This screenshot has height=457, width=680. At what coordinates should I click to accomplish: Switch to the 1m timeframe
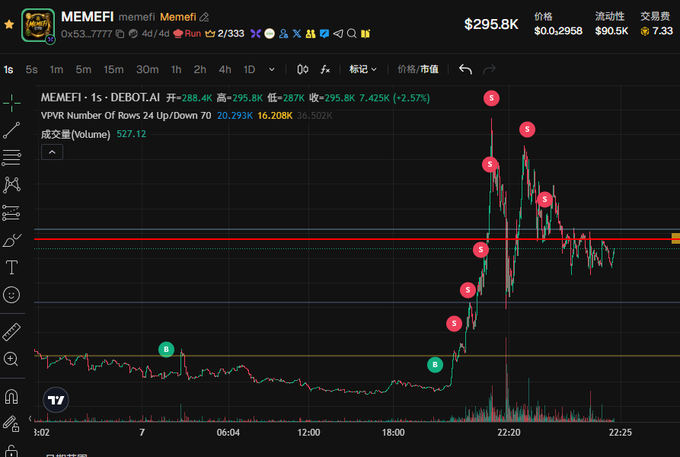[56, 70]
